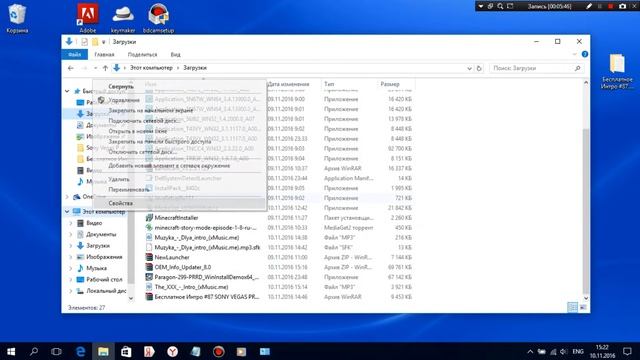Open the Вид ribbon tab
The height and width of the screenshot is (360, 640).
176,54
